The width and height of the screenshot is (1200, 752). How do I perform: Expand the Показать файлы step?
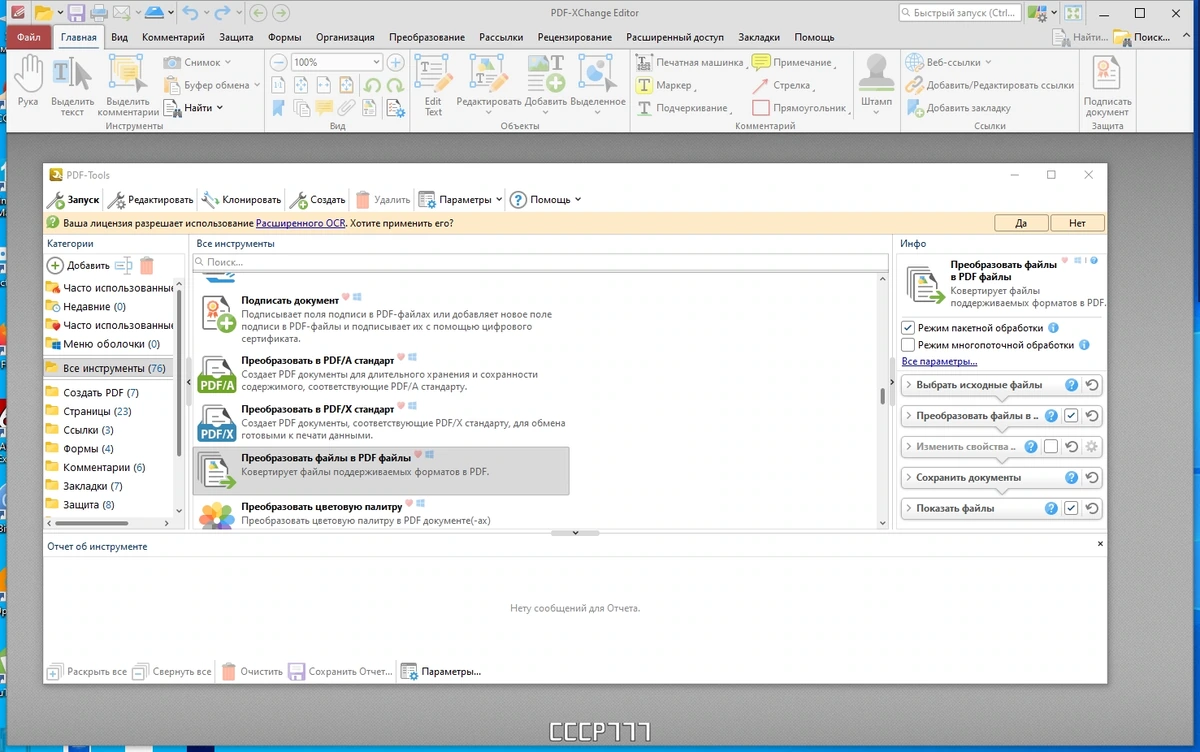pos(909,508)
